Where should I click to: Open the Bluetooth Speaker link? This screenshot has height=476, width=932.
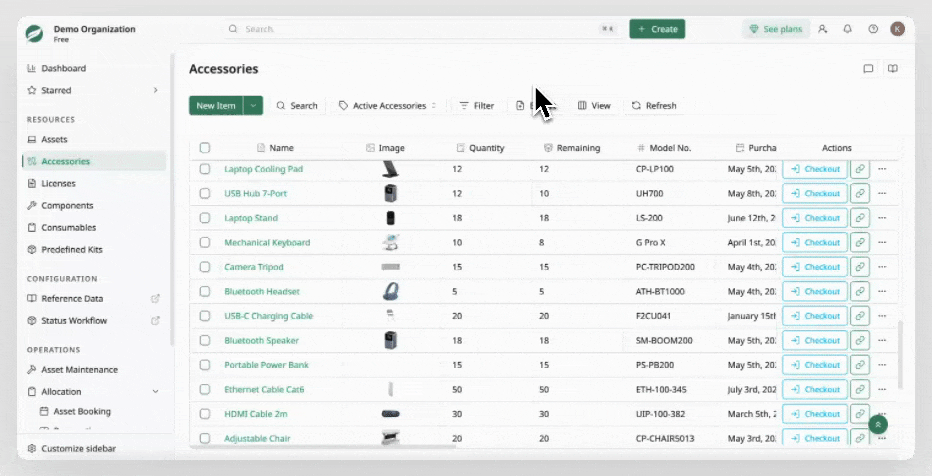pos(262,340)
